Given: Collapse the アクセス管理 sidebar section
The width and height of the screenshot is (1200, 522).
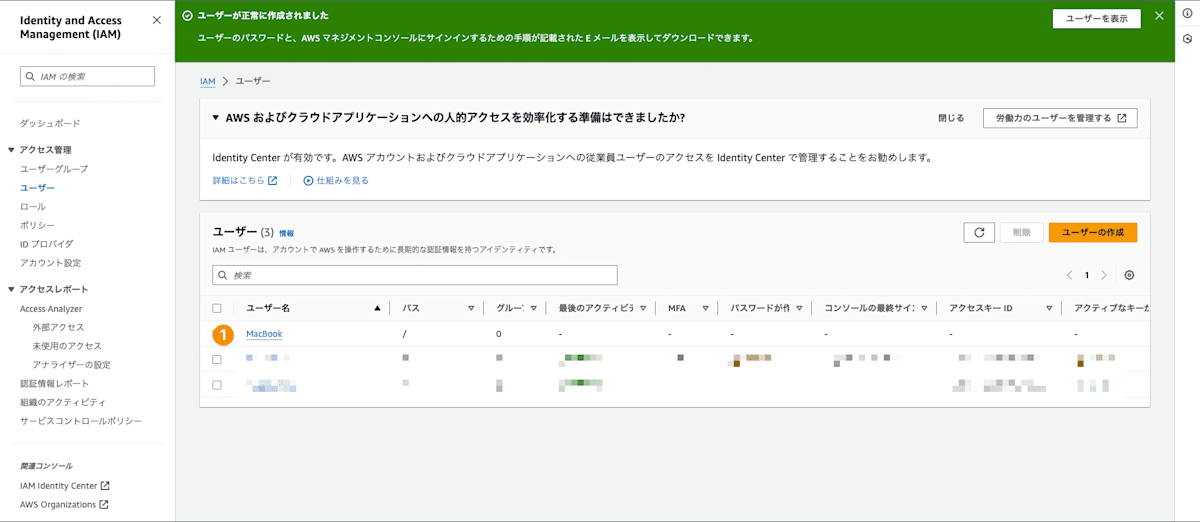Looking at the screenshot, I should pos(13,150).
